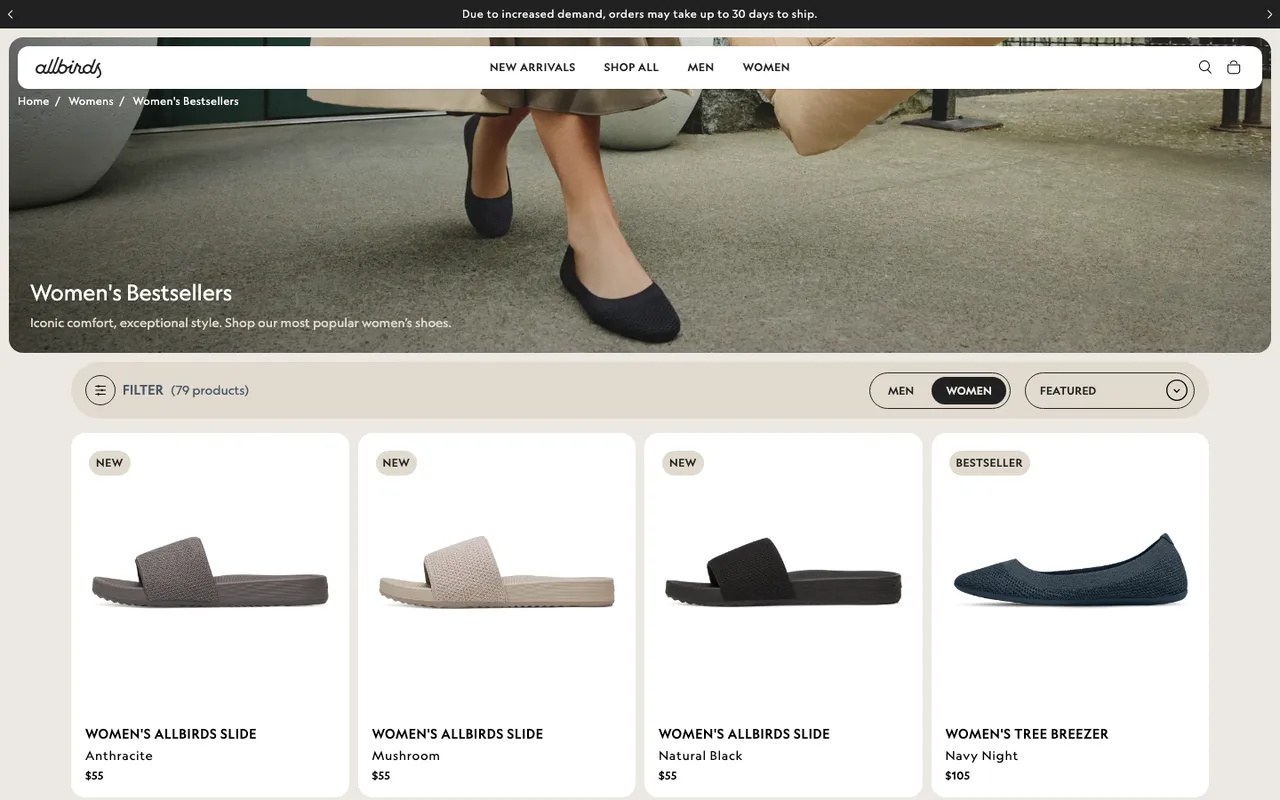Viewport: 1280px width, 800px height.
Task: Open the search icon
Action: click(x=1205, y=67)
